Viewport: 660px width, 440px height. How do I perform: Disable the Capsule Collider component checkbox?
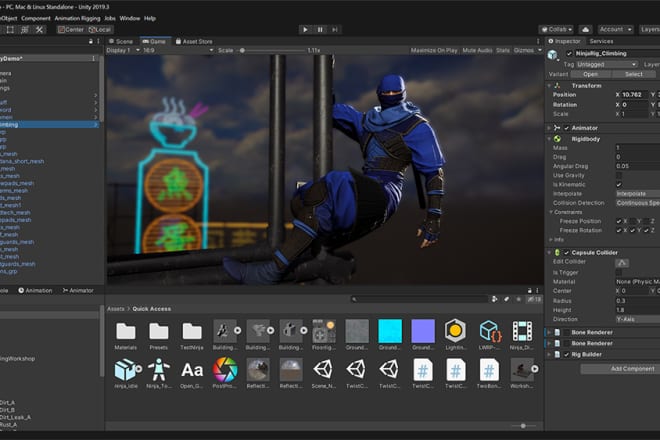click(567, 253)
